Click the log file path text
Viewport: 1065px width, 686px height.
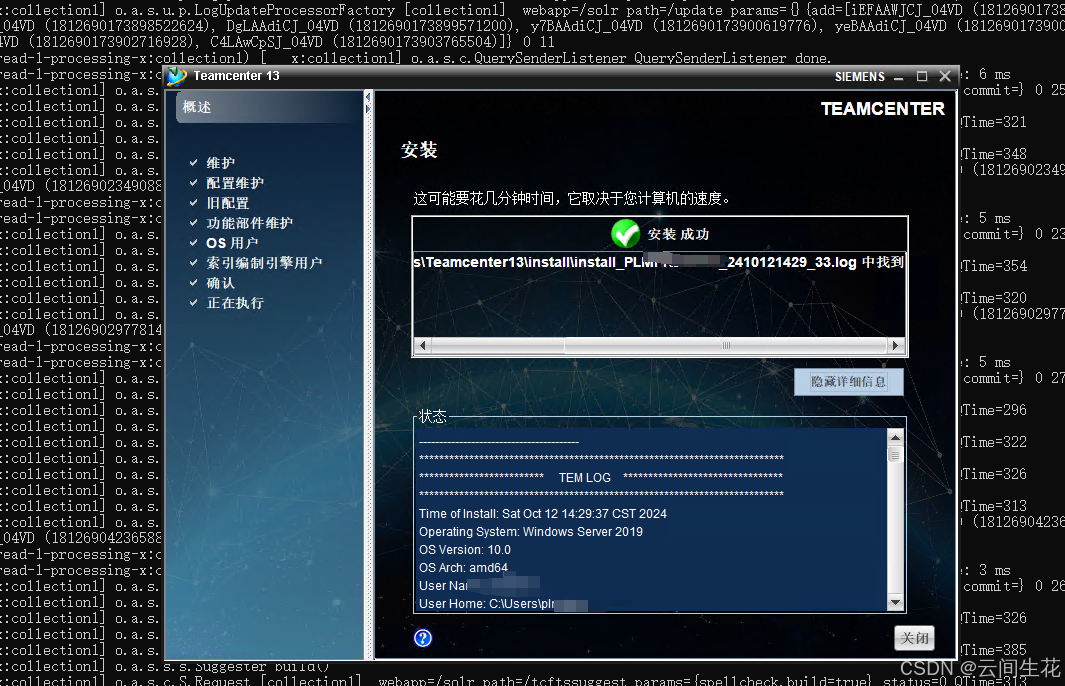[x=658, y=262]
